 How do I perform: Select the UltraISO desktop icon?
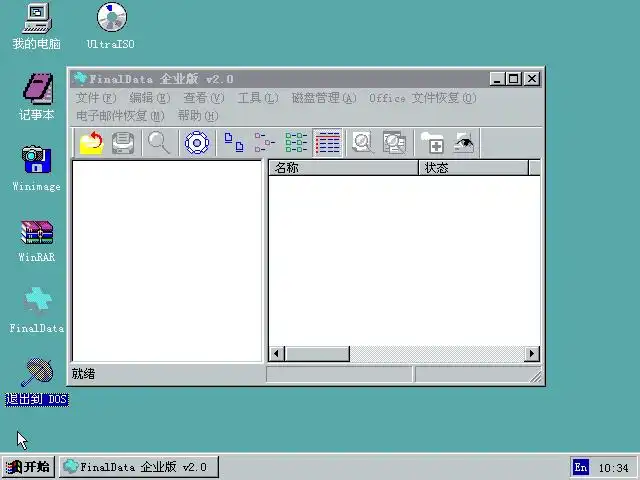tap(111, 26)
